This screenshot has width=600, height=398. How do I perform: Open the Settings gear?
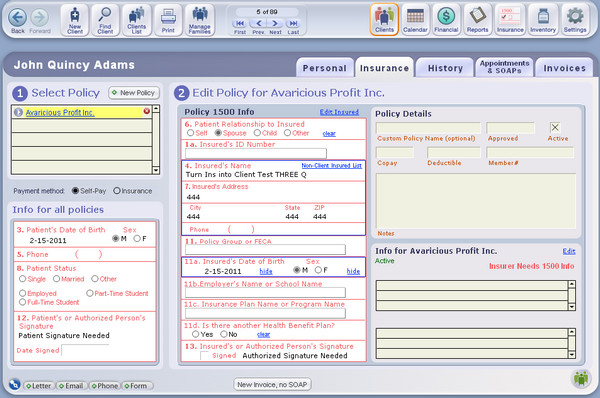point(575,20)
